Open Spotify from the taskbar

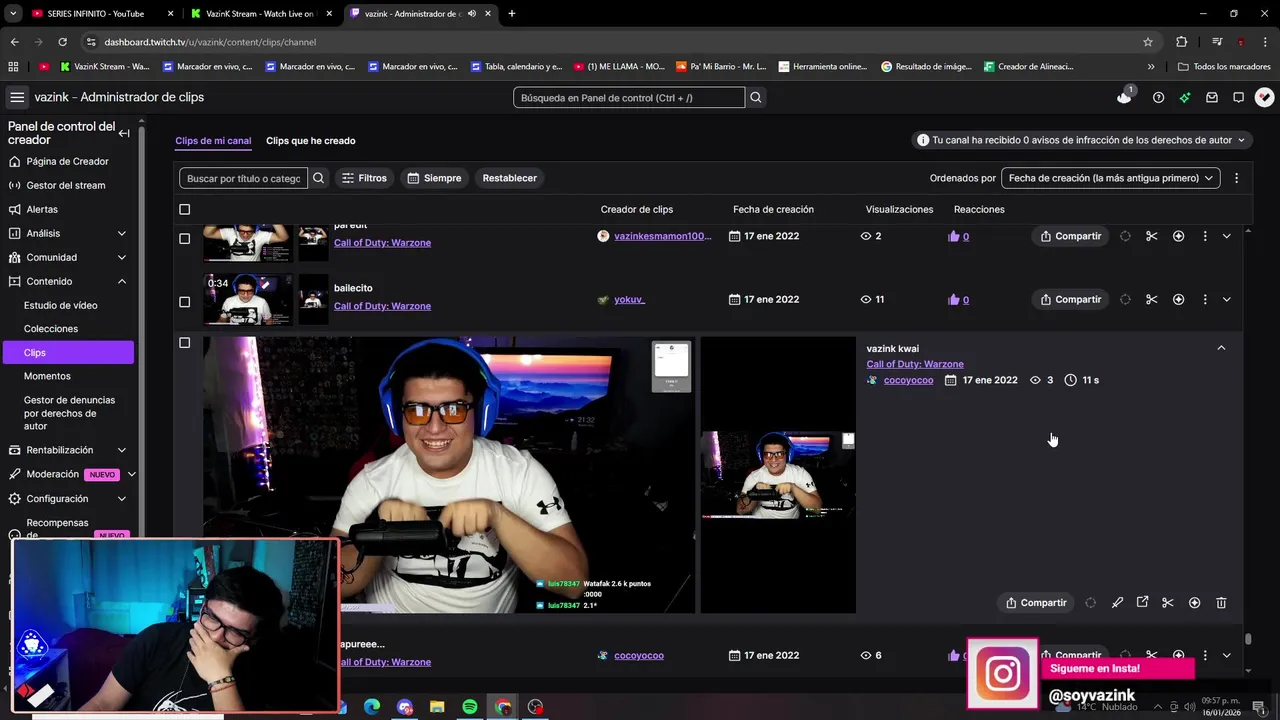tap(470, 707)
